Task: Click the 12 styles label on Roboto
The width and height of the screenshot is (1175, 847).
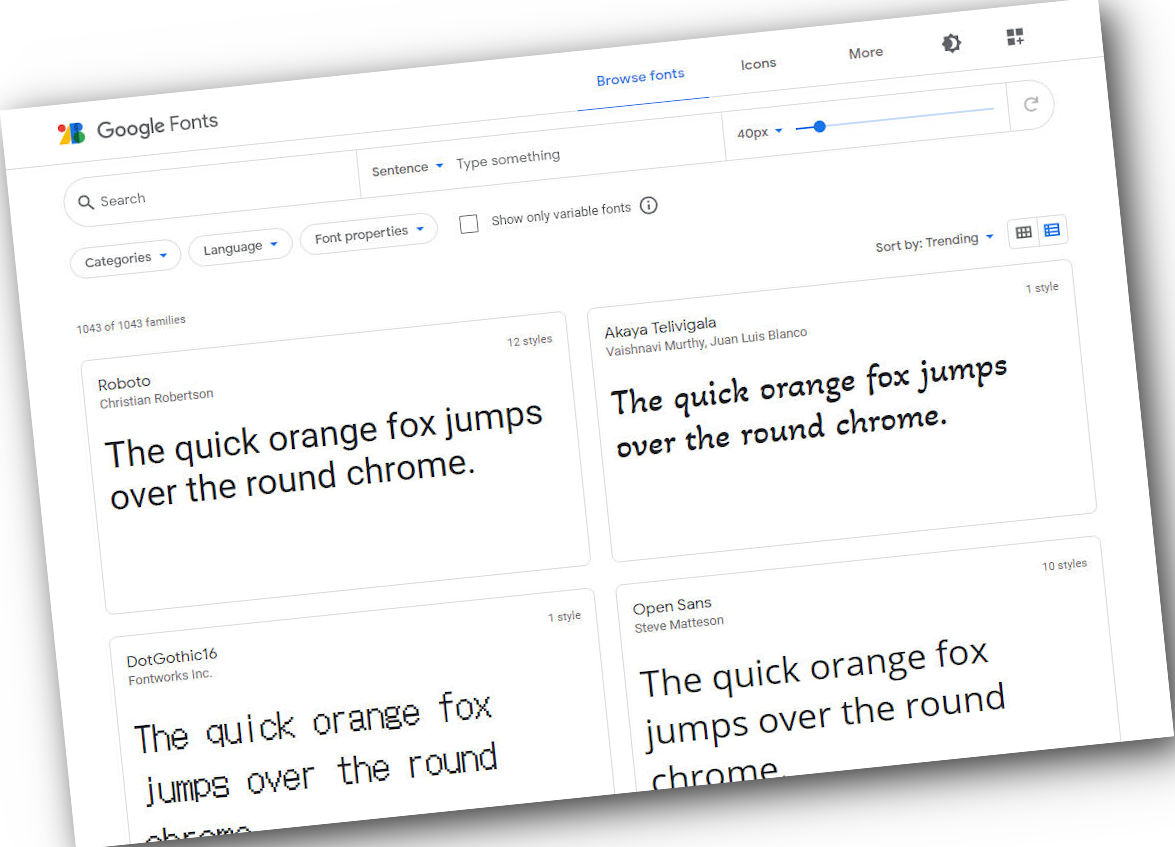Action: click(529, 340)
